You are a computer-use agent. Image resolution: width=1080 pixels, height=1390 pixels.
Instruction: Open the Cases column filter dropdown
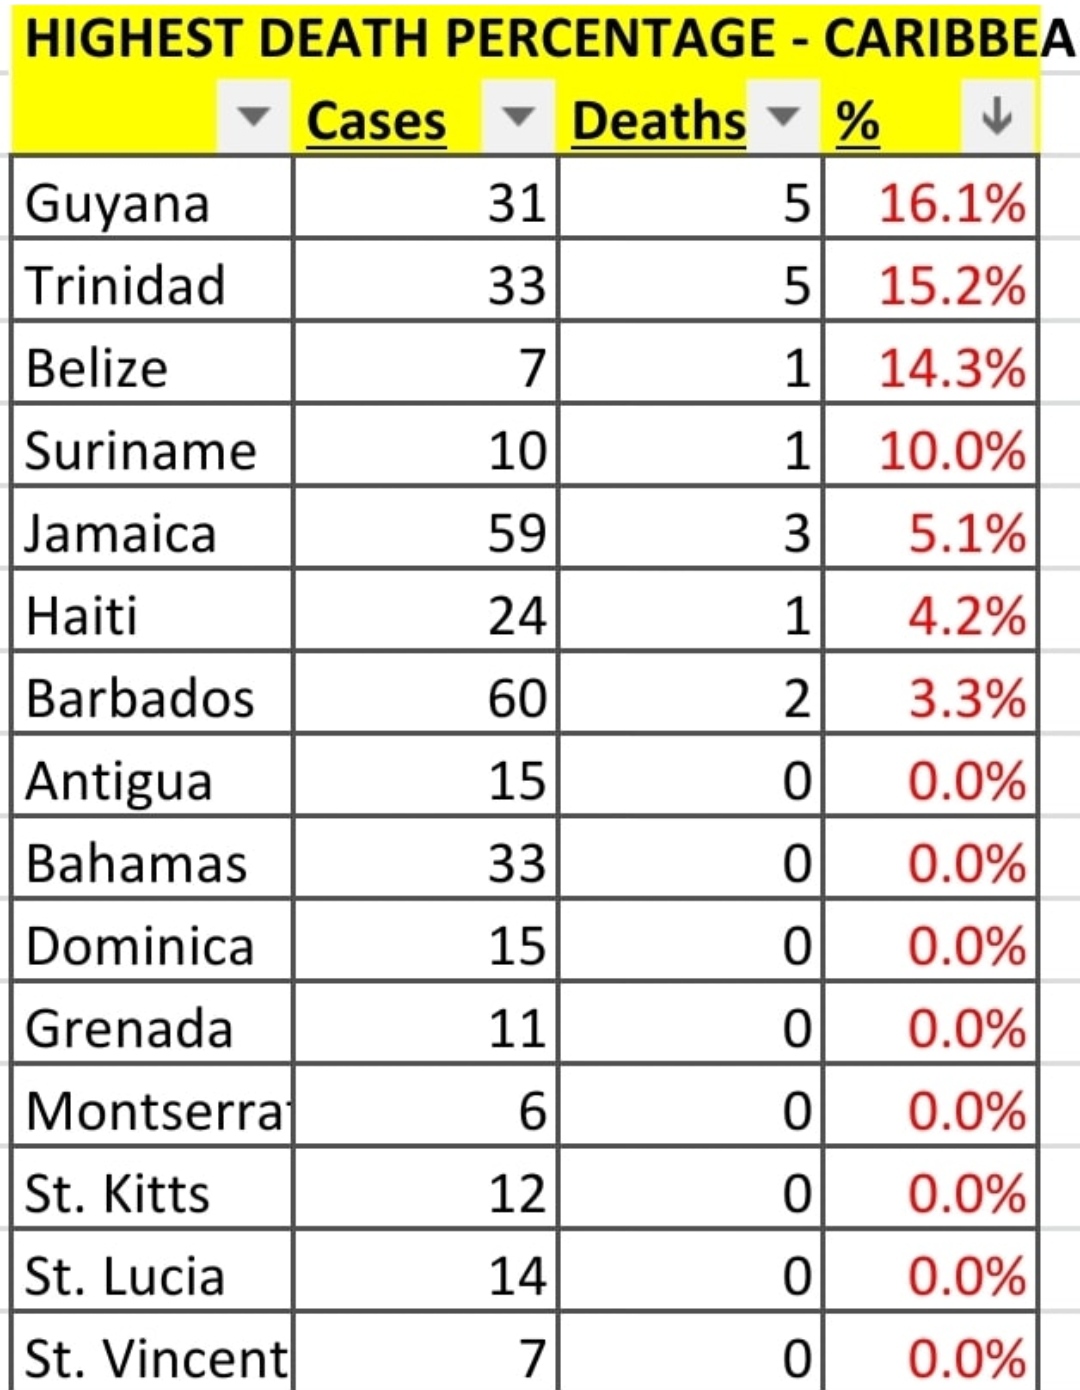[x=518, y=119]
